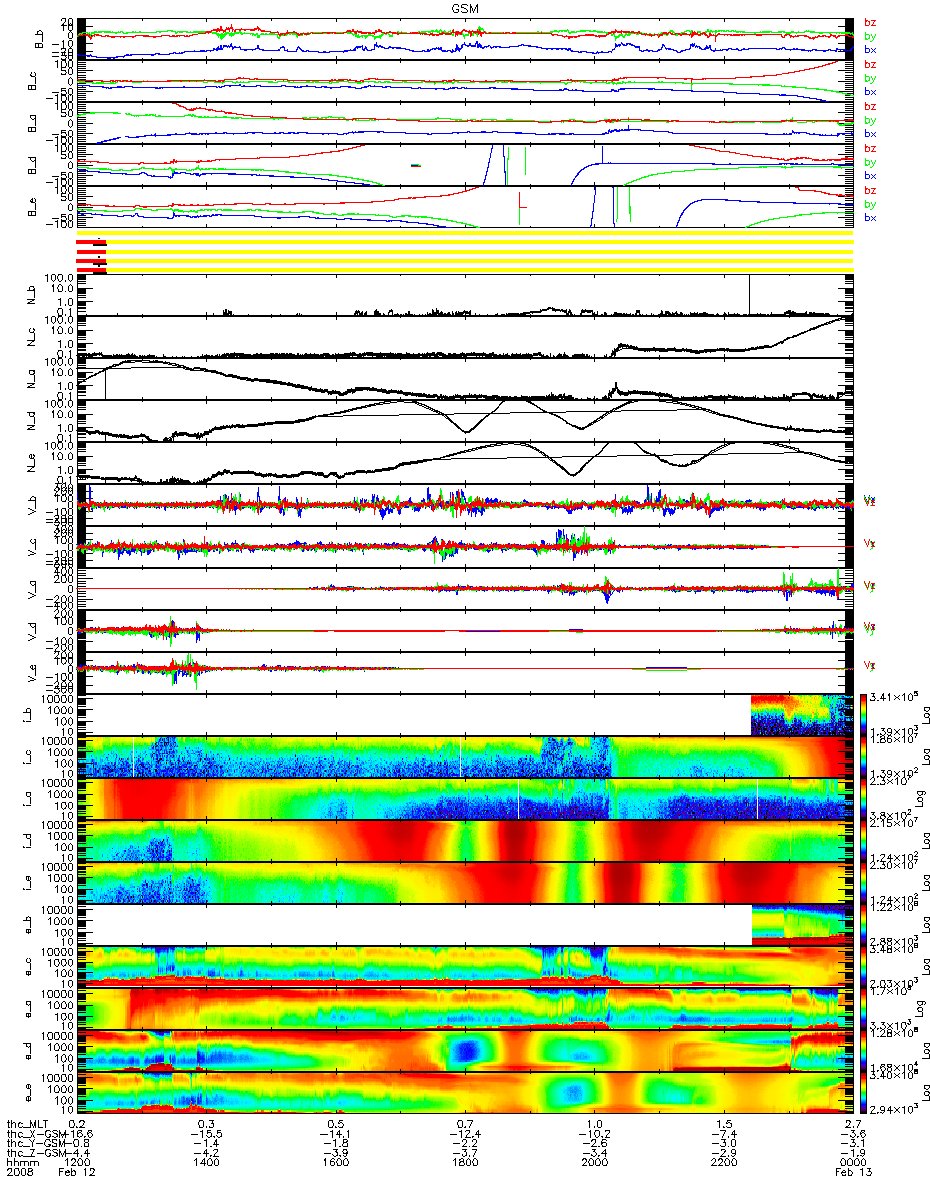Click the green by legend of B_b panel
The image size is (930, 1200).
tap(870, 36)
